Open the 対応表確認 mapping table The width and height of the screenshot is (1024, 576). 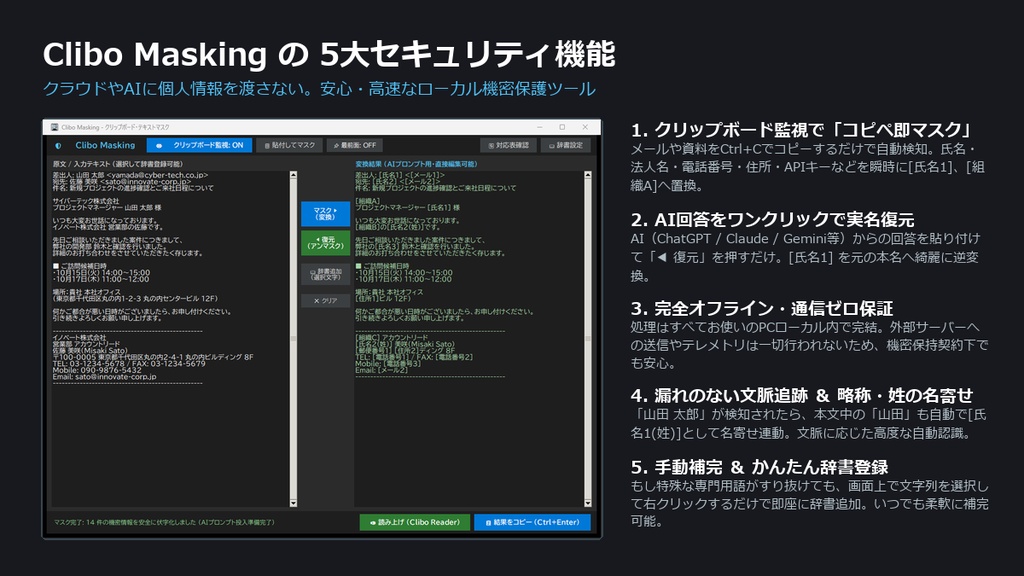[x=508, y=145]
